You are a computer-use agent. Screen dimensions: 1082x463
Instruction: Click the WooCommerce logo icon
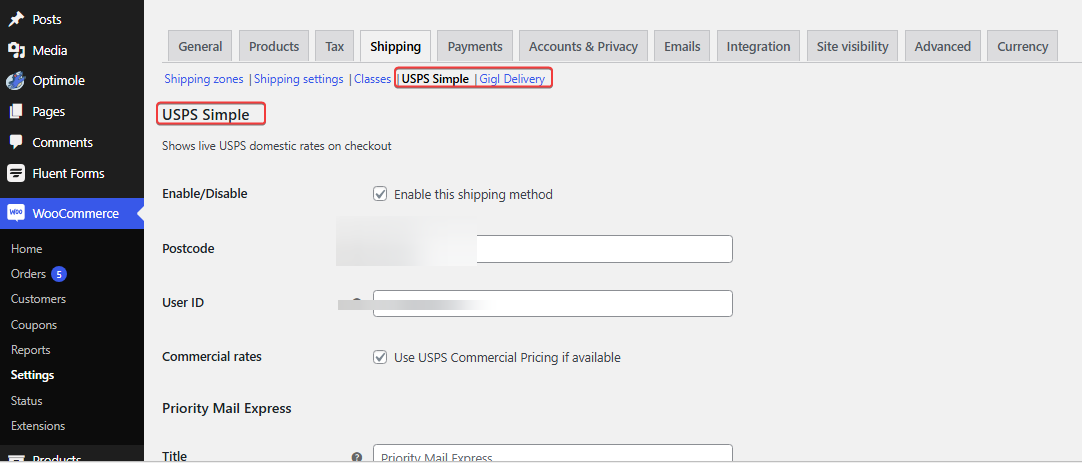15,213
